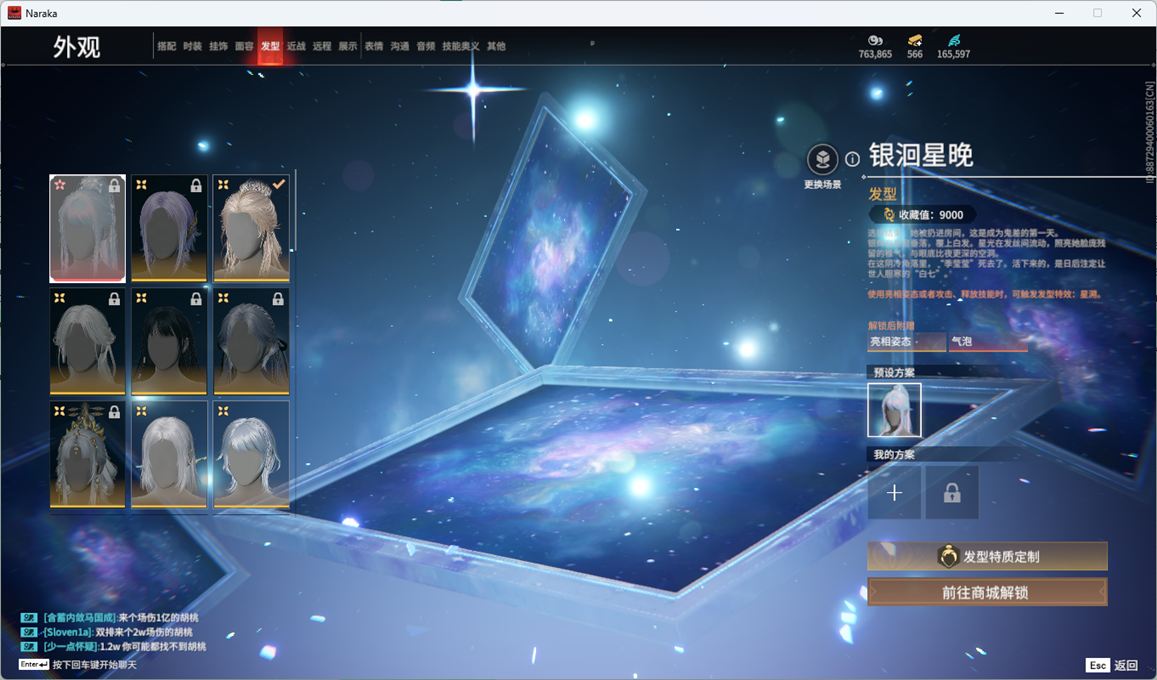Go to the 展示 tab
This screenshot has width=1157, height=680.
pos(348,46)
